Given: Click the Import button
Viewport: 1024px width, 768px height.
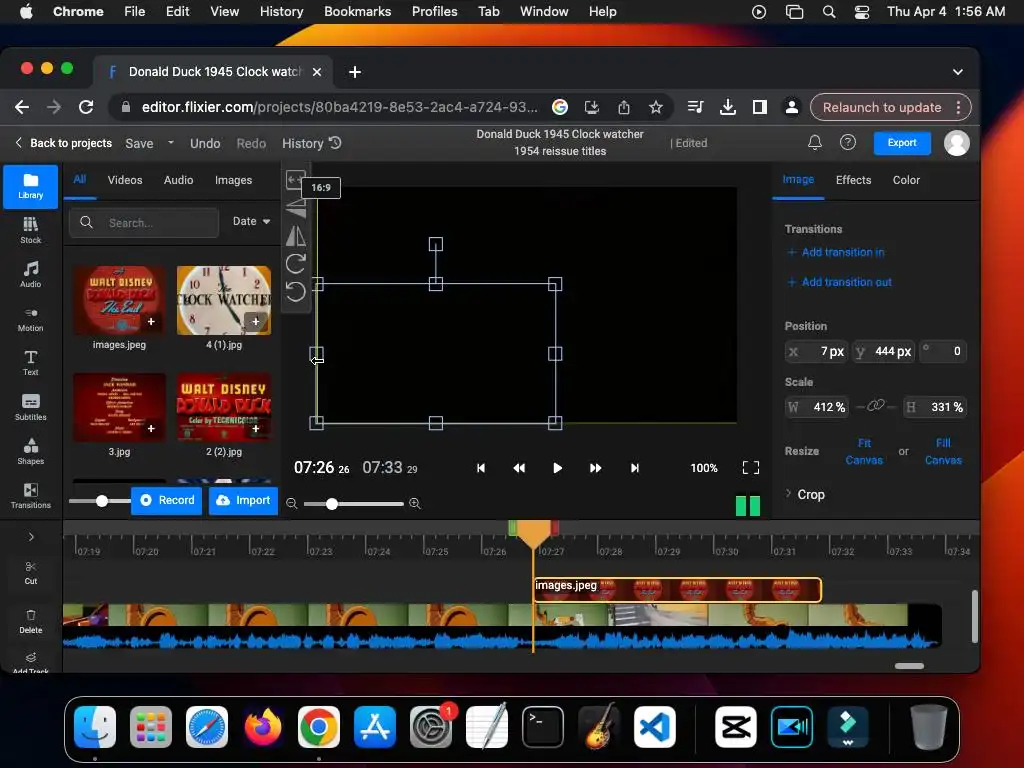Looking at the screenshot, I should tap(243, 500).
